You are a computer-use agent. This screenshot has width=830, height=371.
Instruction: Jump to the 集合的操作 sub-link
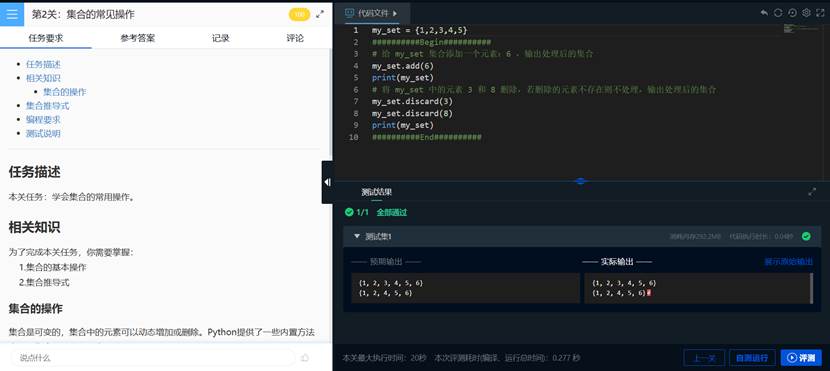click(65, 92)
